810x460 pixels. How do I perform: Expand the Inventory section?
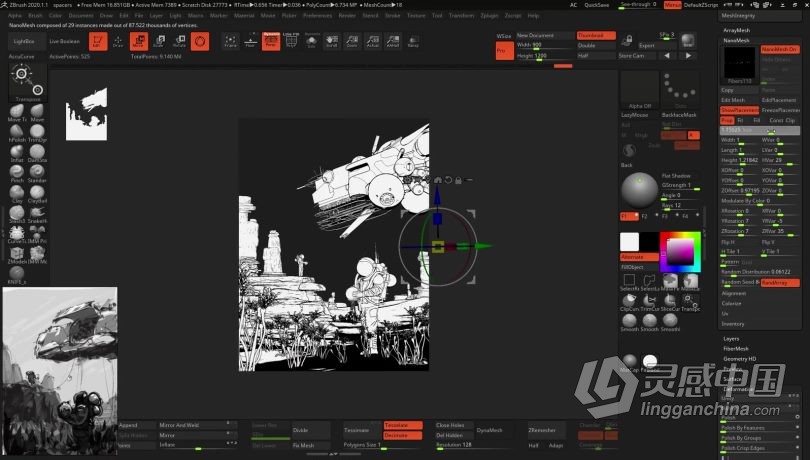(x=733, y=324)
